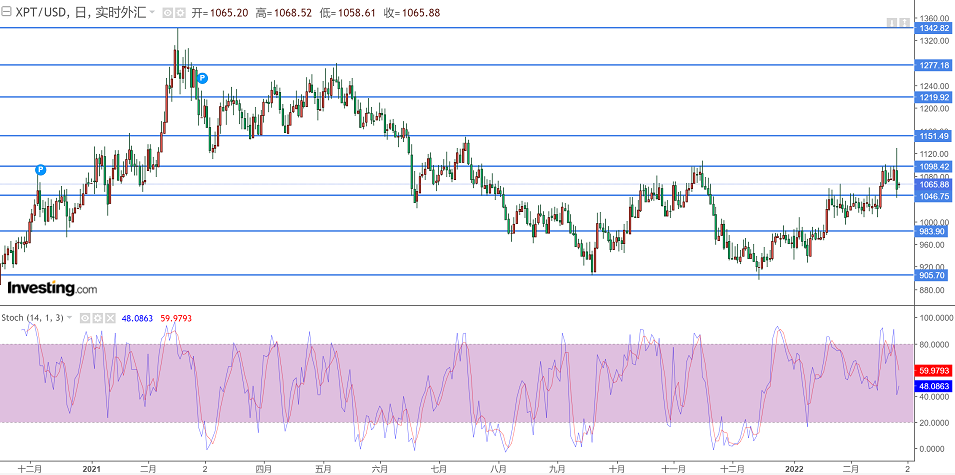
Task: Click the high price value 1068.52
Action: click(293, 13)
